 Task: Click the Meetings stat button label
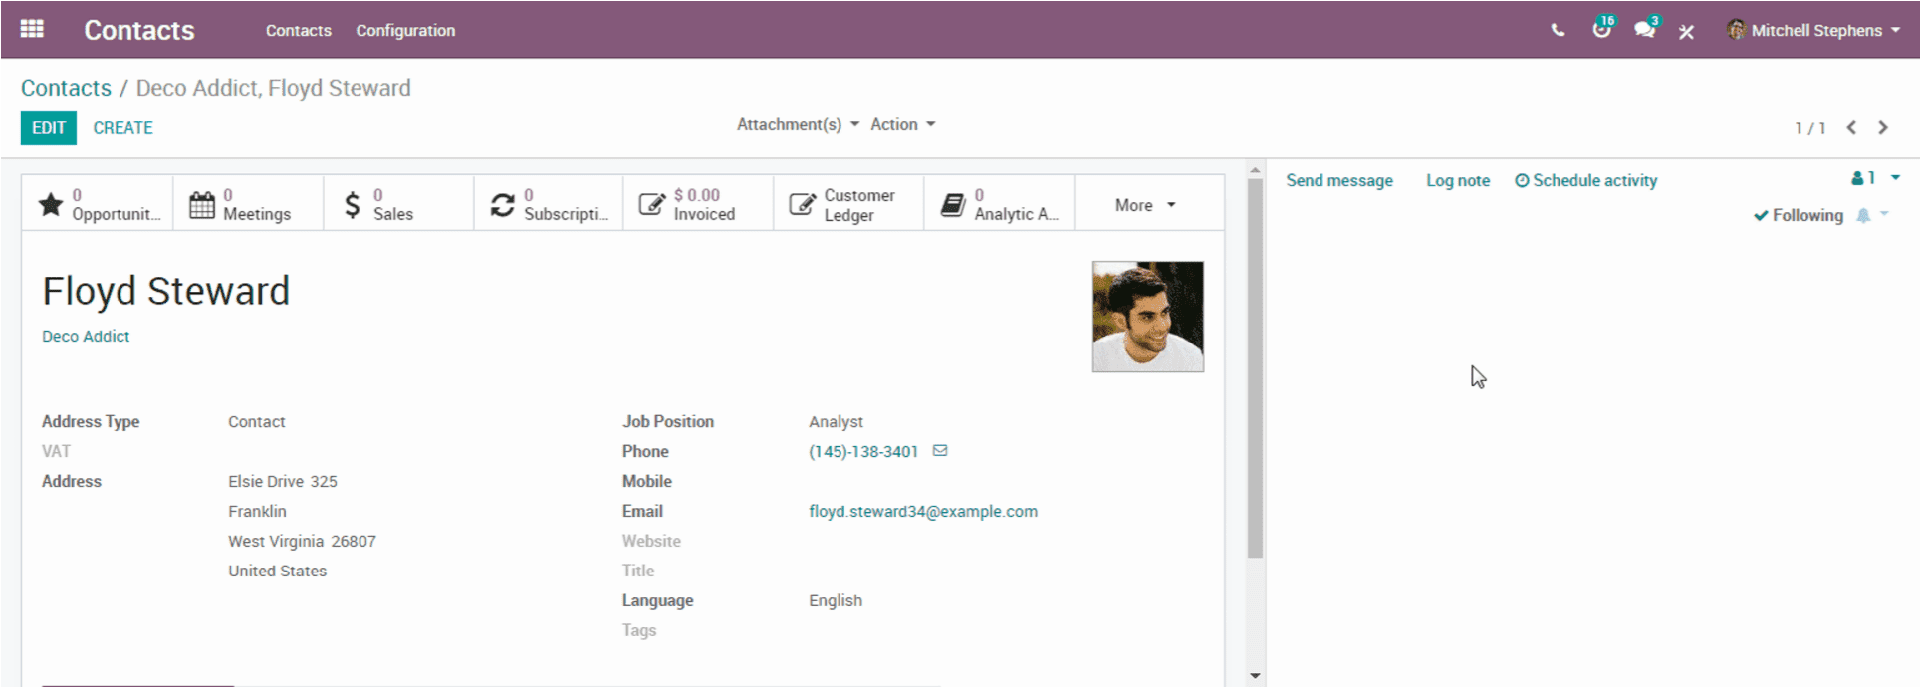pos(257,214)
